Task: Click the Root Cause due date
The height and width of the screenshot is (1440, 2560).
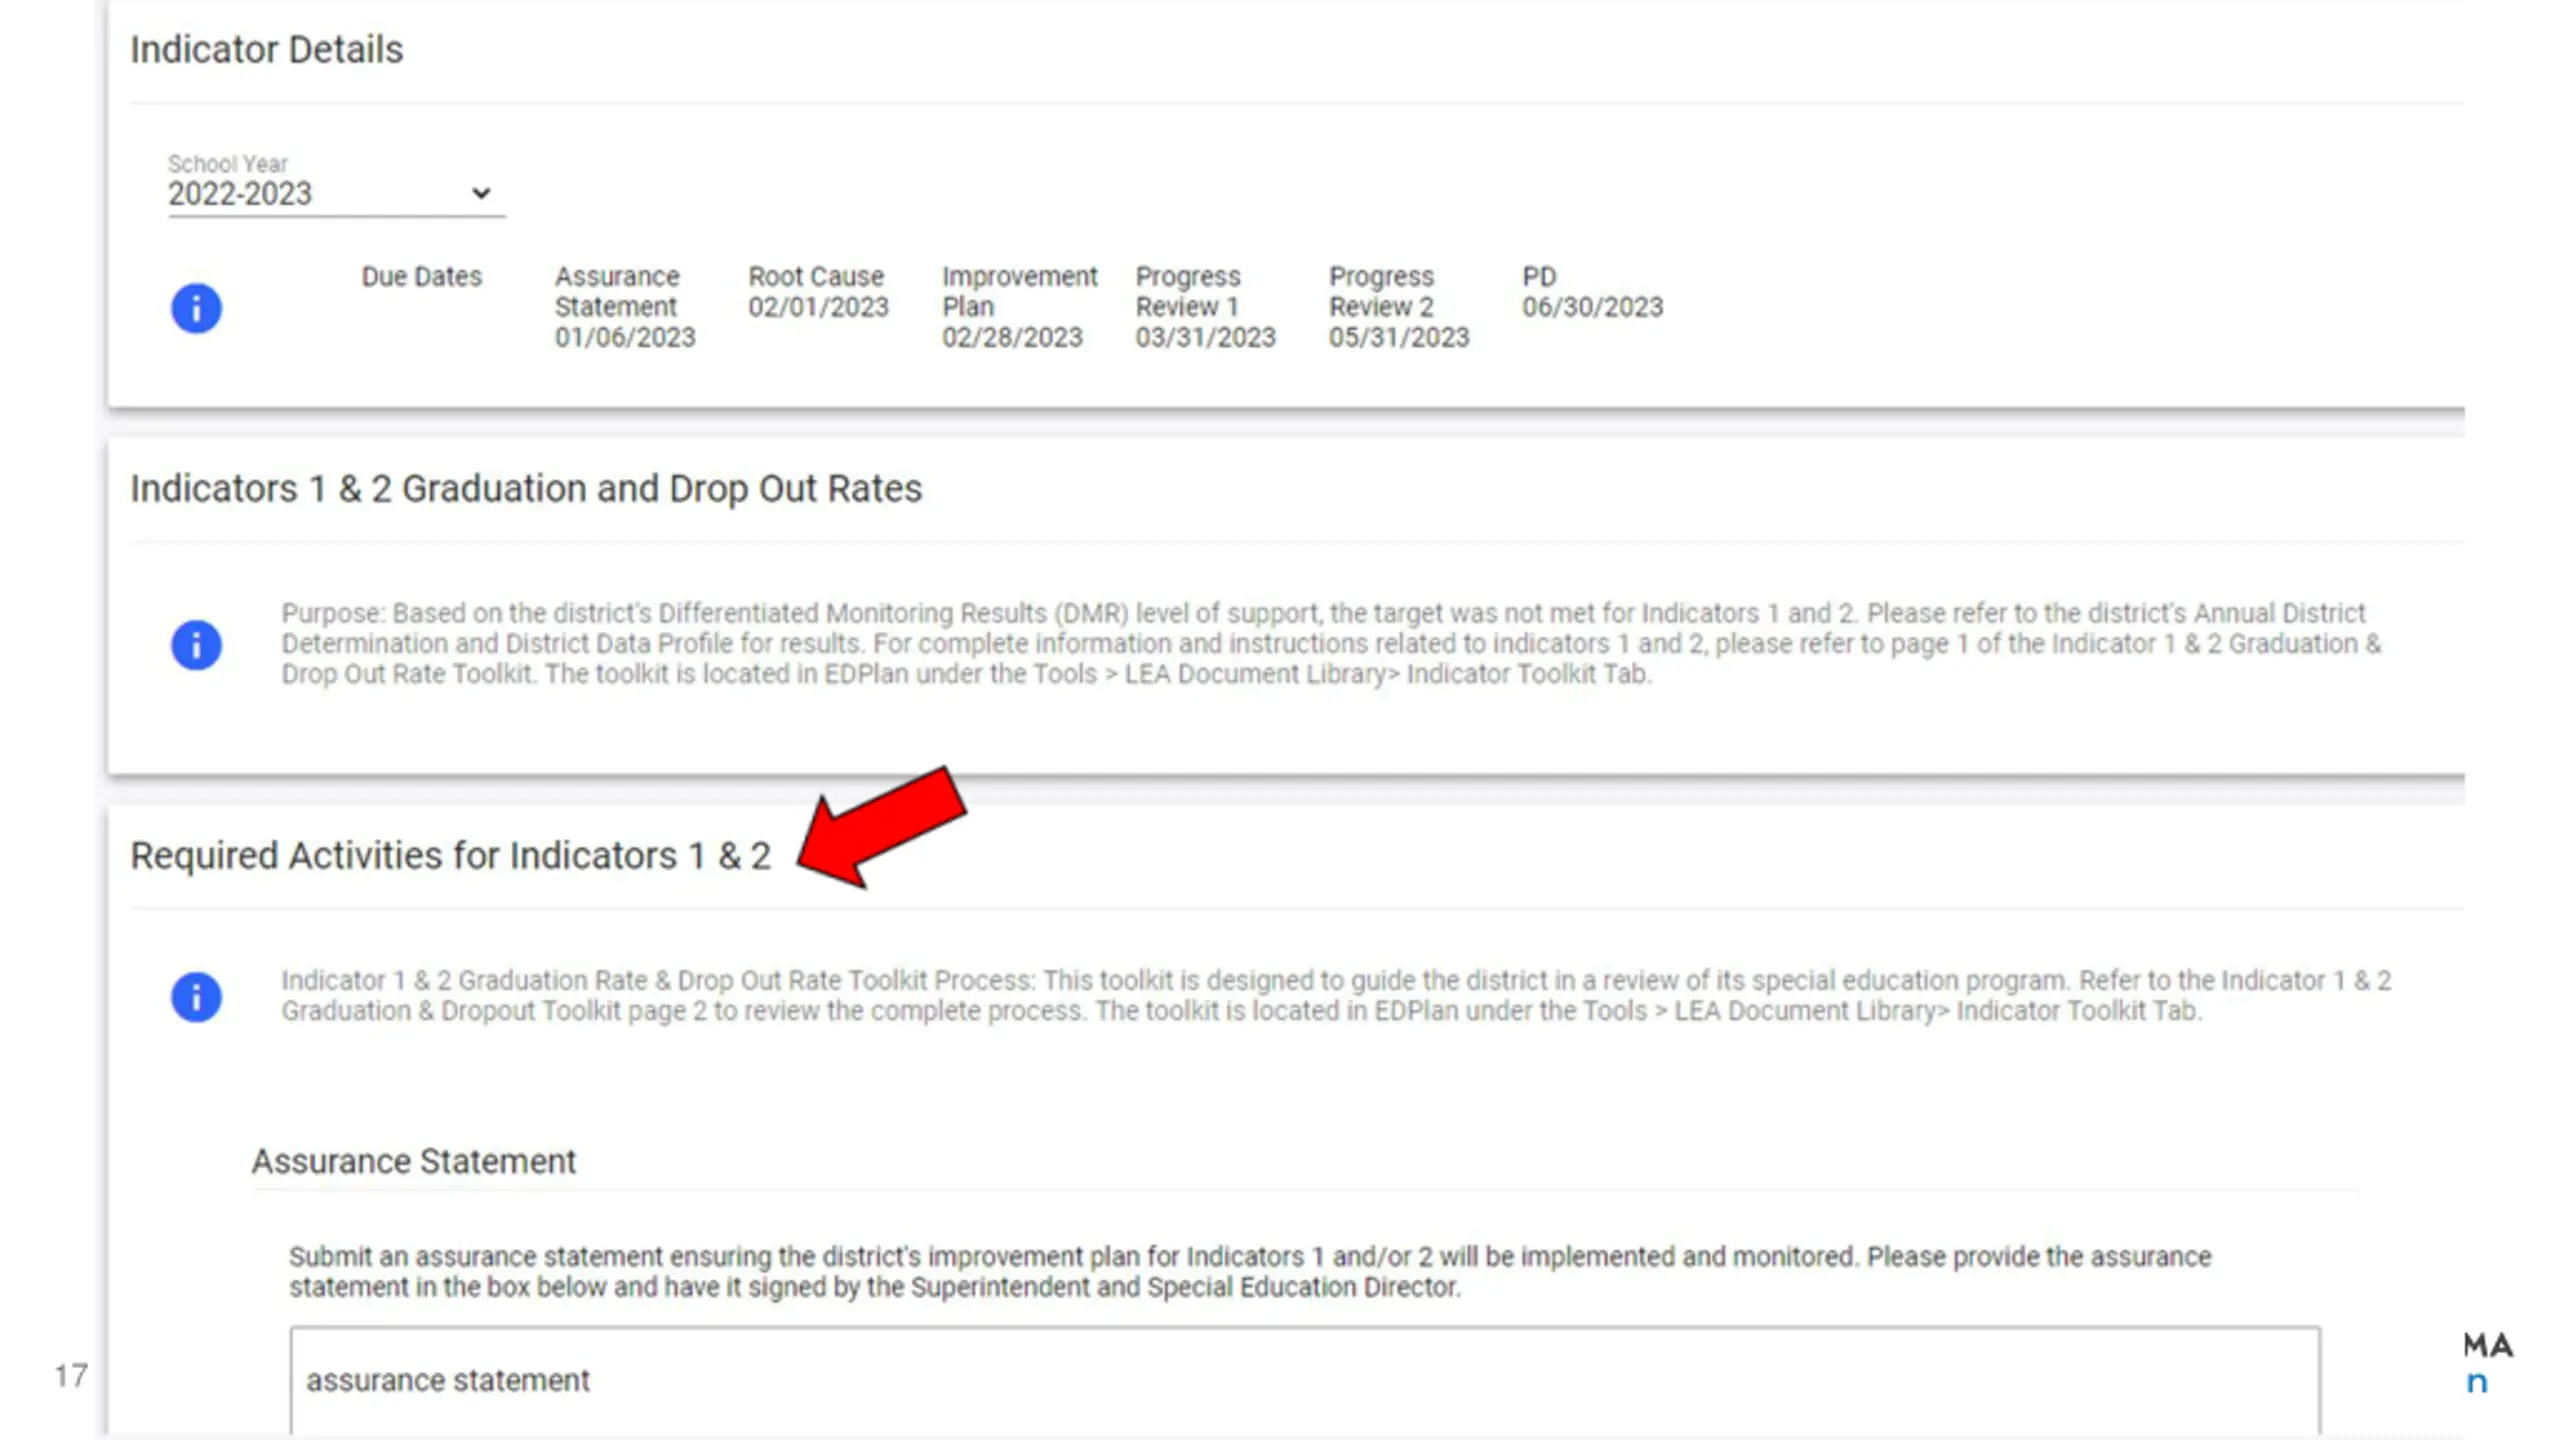Action: (818, 307)
